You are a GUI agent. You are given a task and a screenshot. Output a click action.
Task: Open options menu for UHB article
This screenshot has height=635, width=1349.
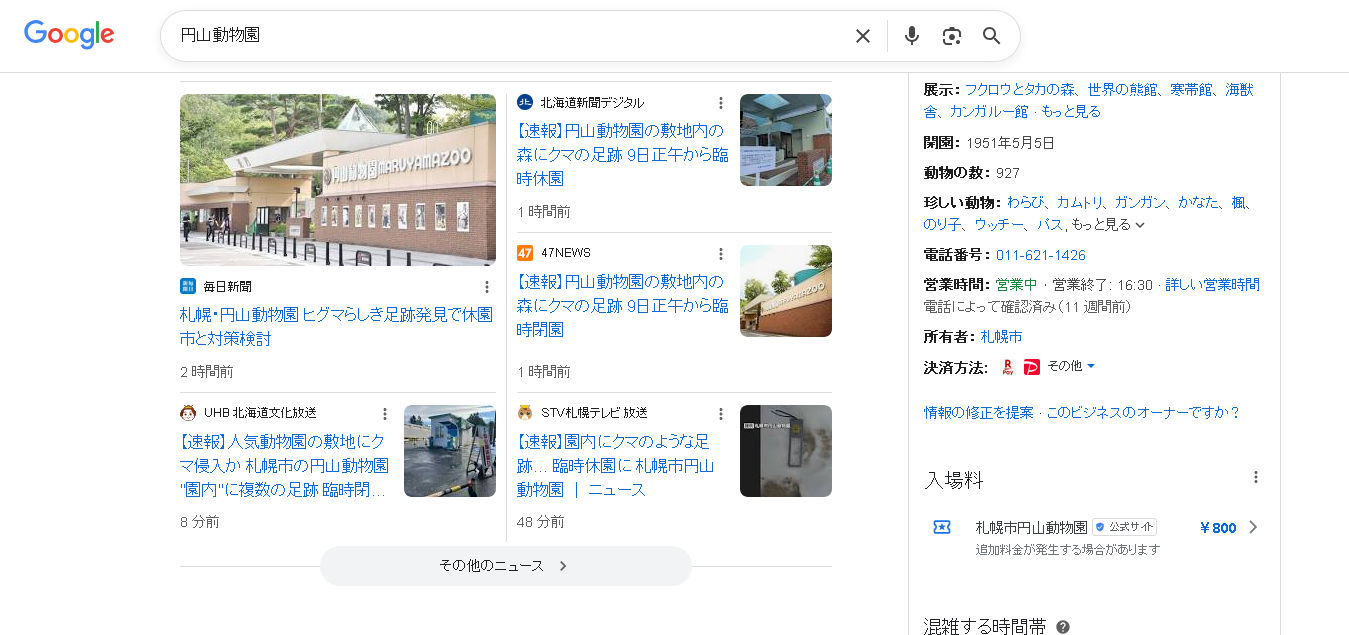(x=384, y=413)
